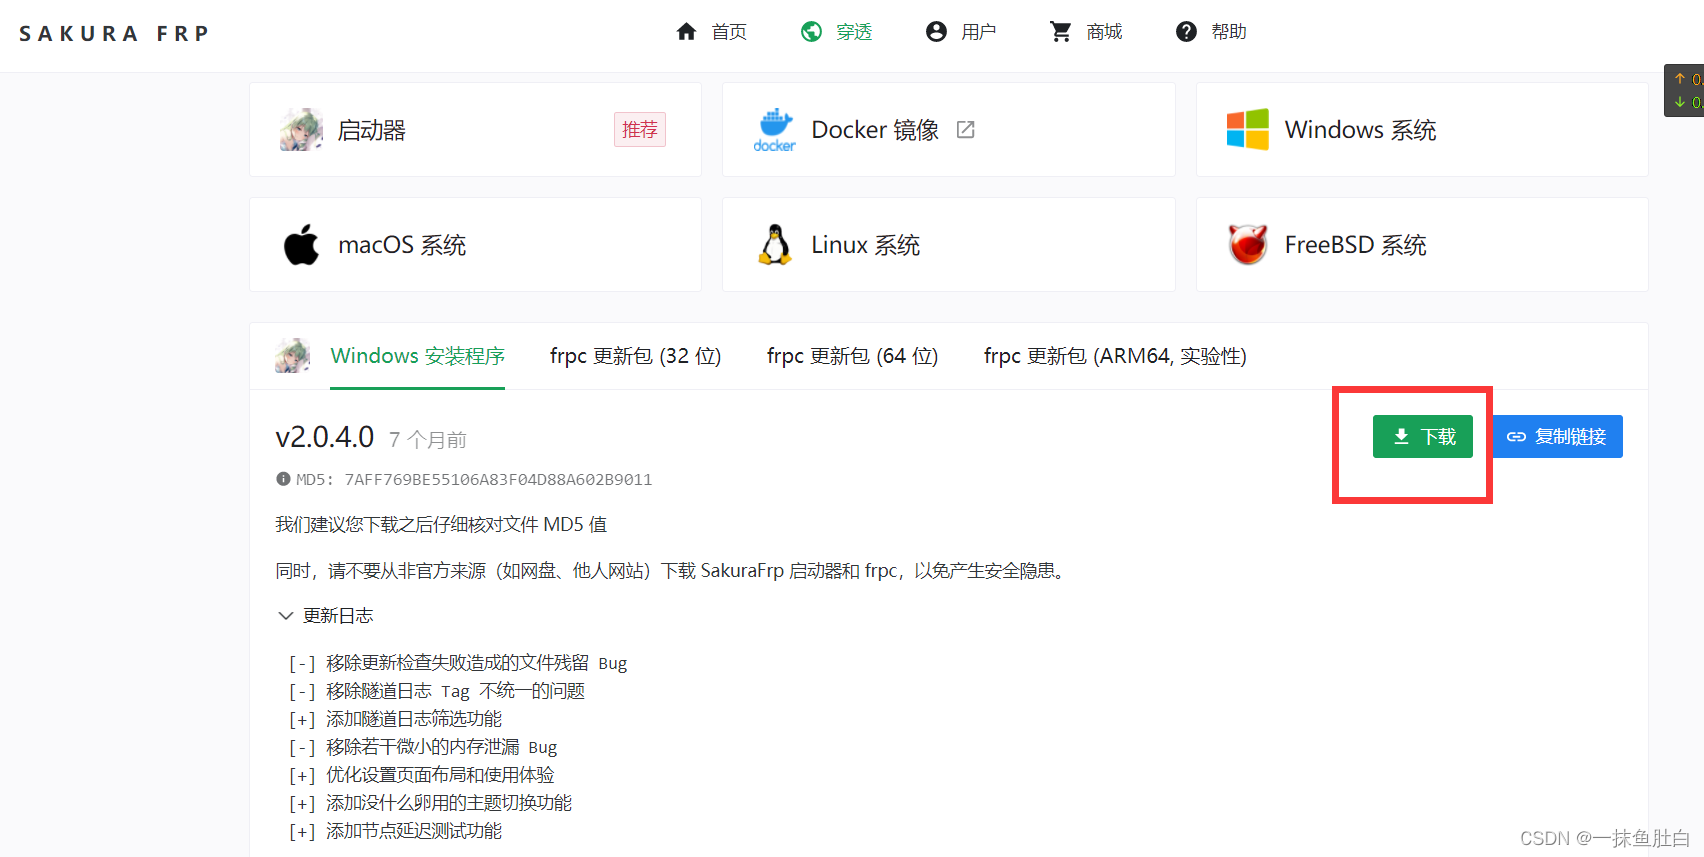Viewport: 1704px width, 857px height.
Task: Click the green 下载 button
Action: click(x=1423, y=437)
